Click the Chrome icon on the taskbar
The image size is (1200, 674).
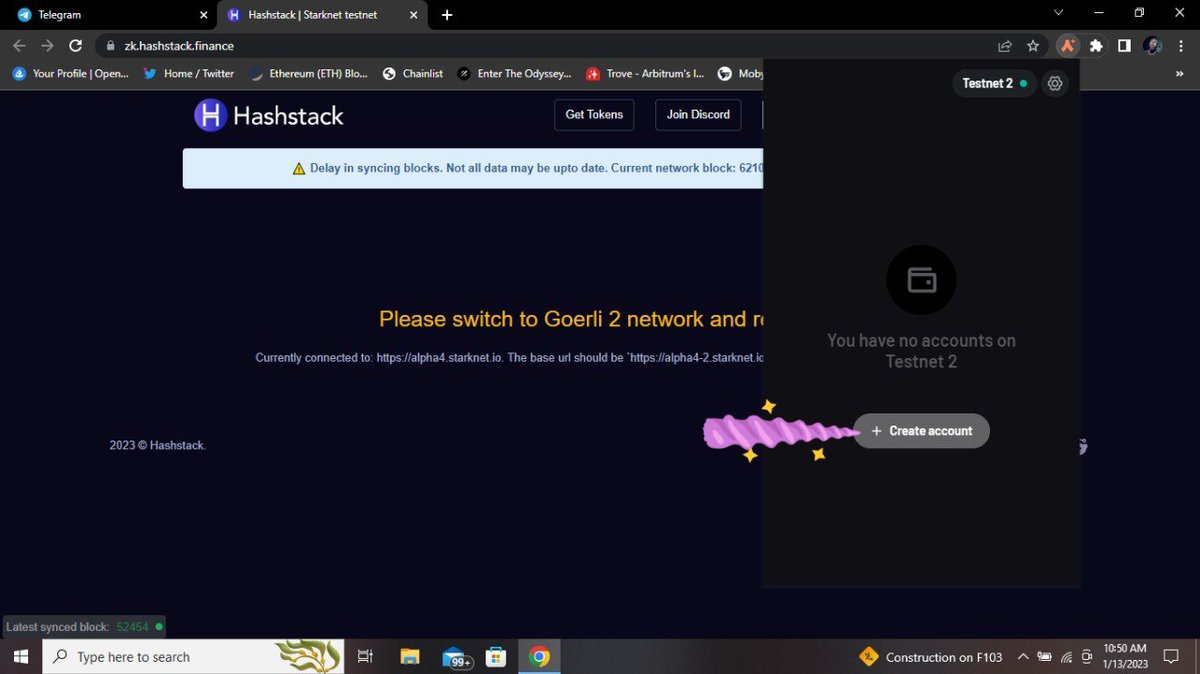[539, 657]
